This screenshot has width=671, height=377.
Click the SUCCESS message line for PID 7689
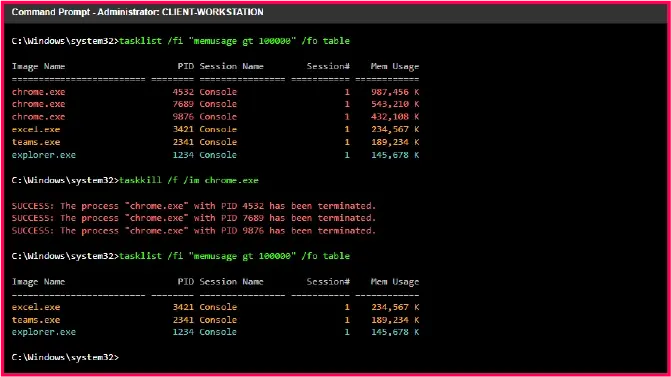point(193,218)
